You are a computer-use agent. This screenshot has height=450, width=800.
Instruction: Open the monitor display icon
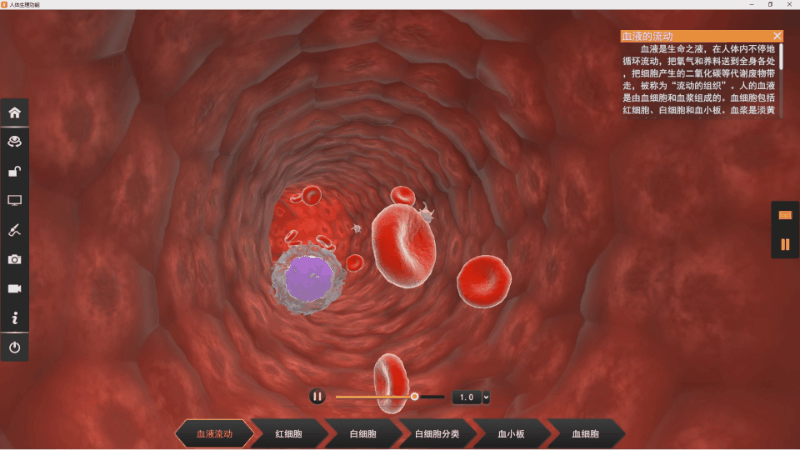point(14,201)
